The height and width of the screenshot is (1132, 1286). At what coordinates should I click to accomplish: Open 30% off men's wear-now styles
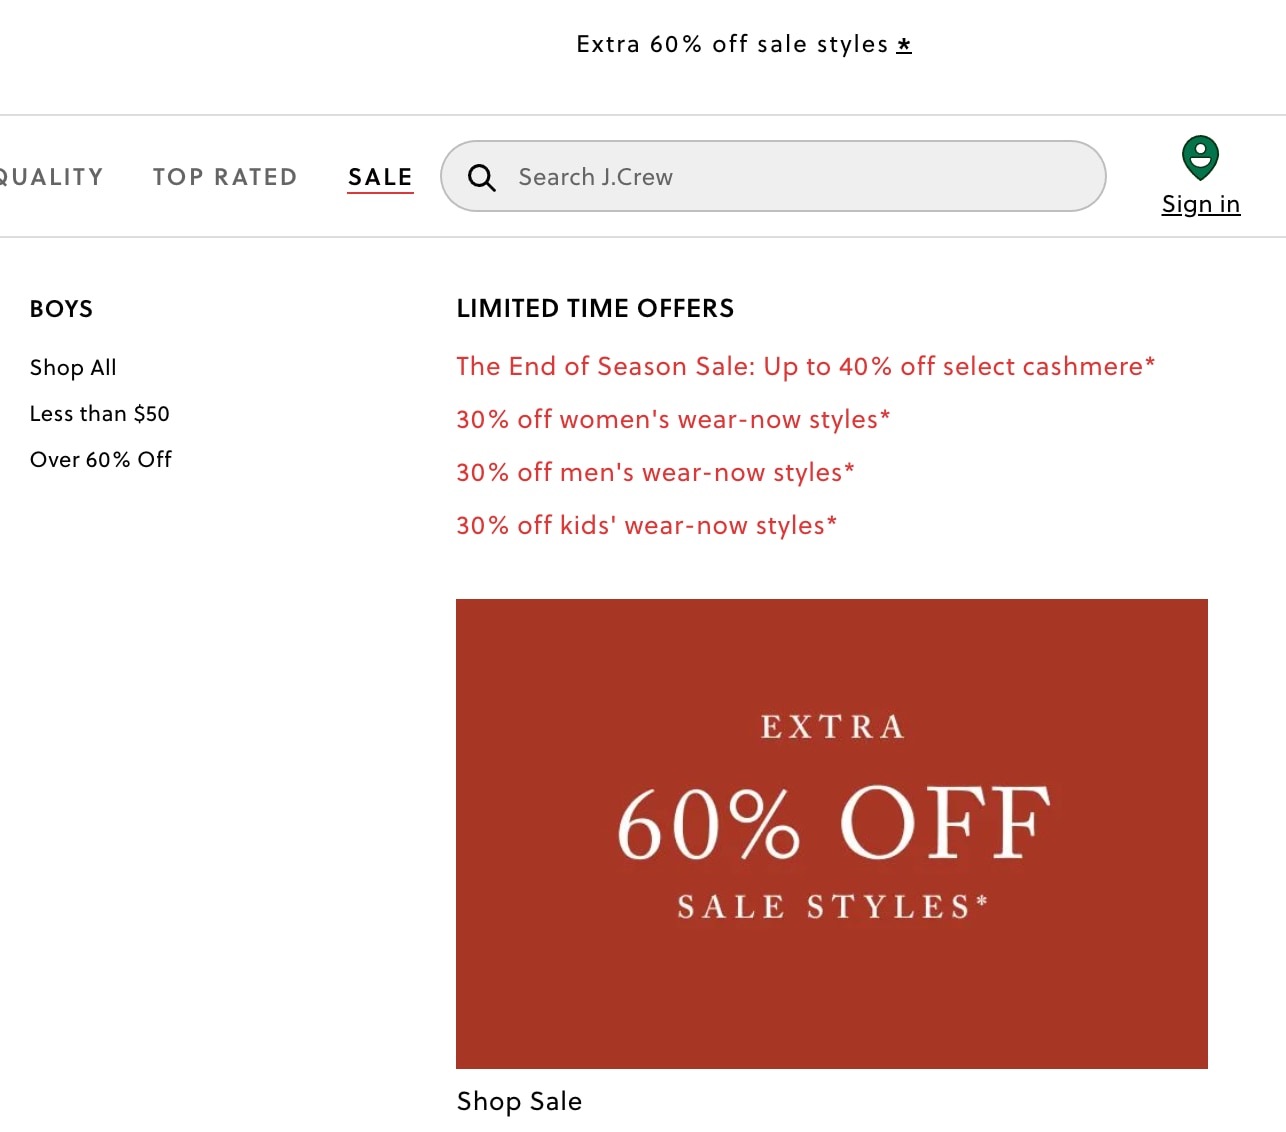click(655, 472)
